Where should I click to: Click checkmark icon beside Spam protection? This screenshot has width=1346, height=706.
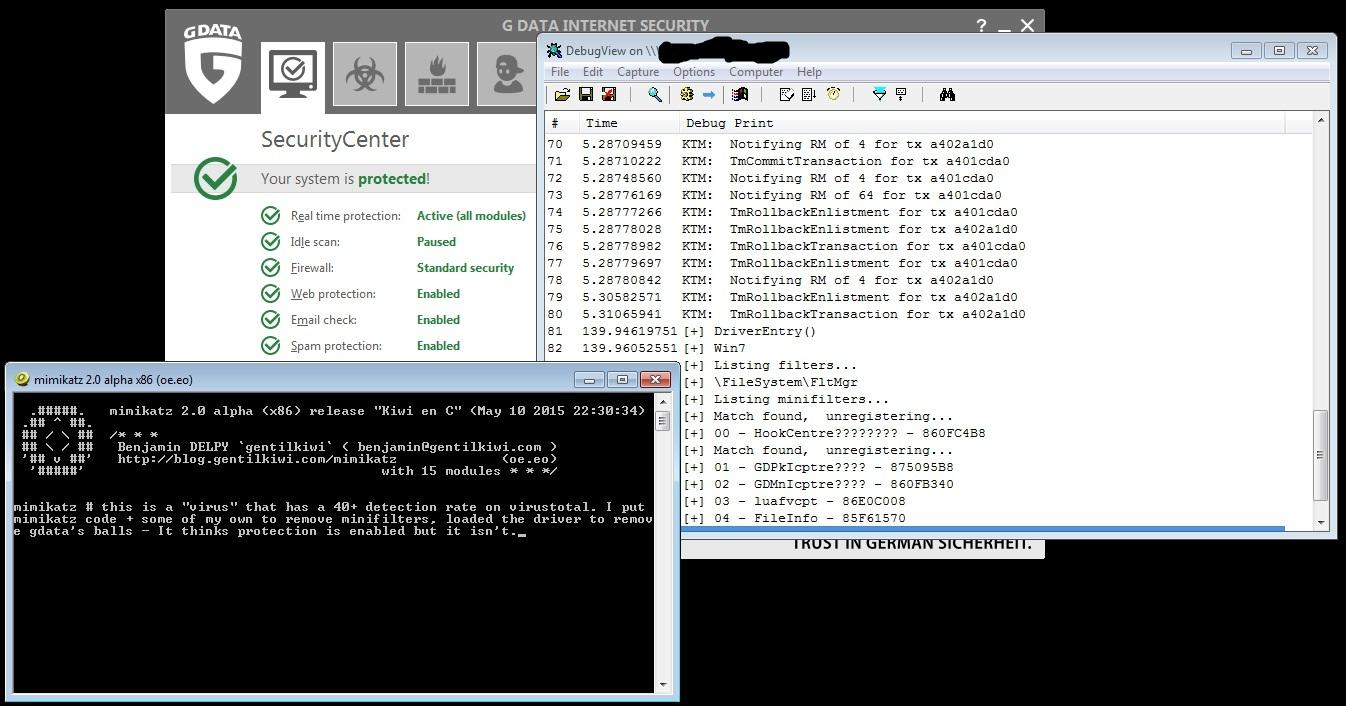click(270, 346)
